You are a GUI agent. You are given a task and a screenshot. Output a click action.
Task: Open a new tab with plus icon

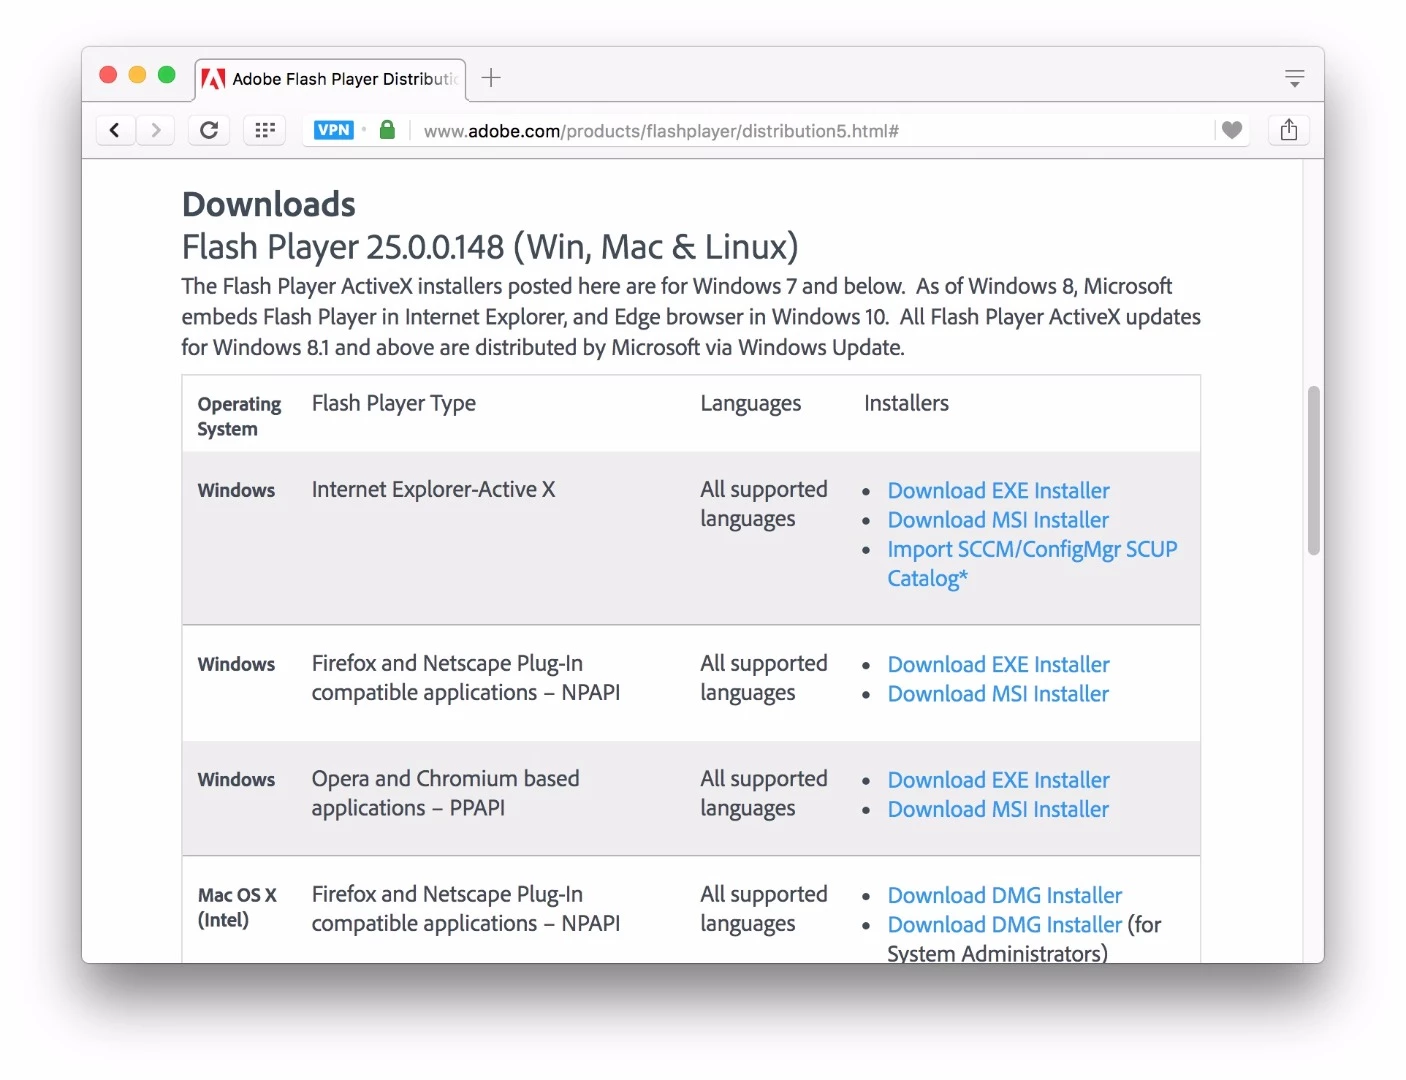(491, 78)
